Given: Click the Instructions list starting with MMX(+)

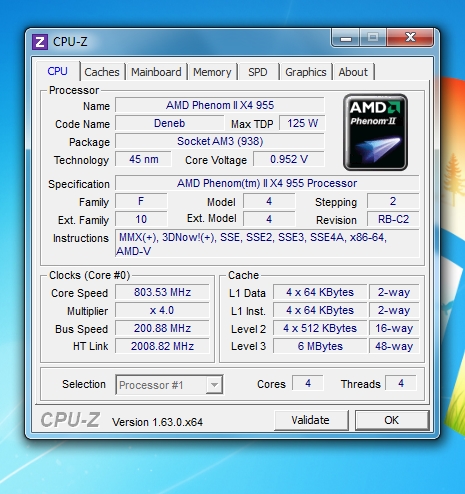Looking at the screenshot, I should coord(267,244).
